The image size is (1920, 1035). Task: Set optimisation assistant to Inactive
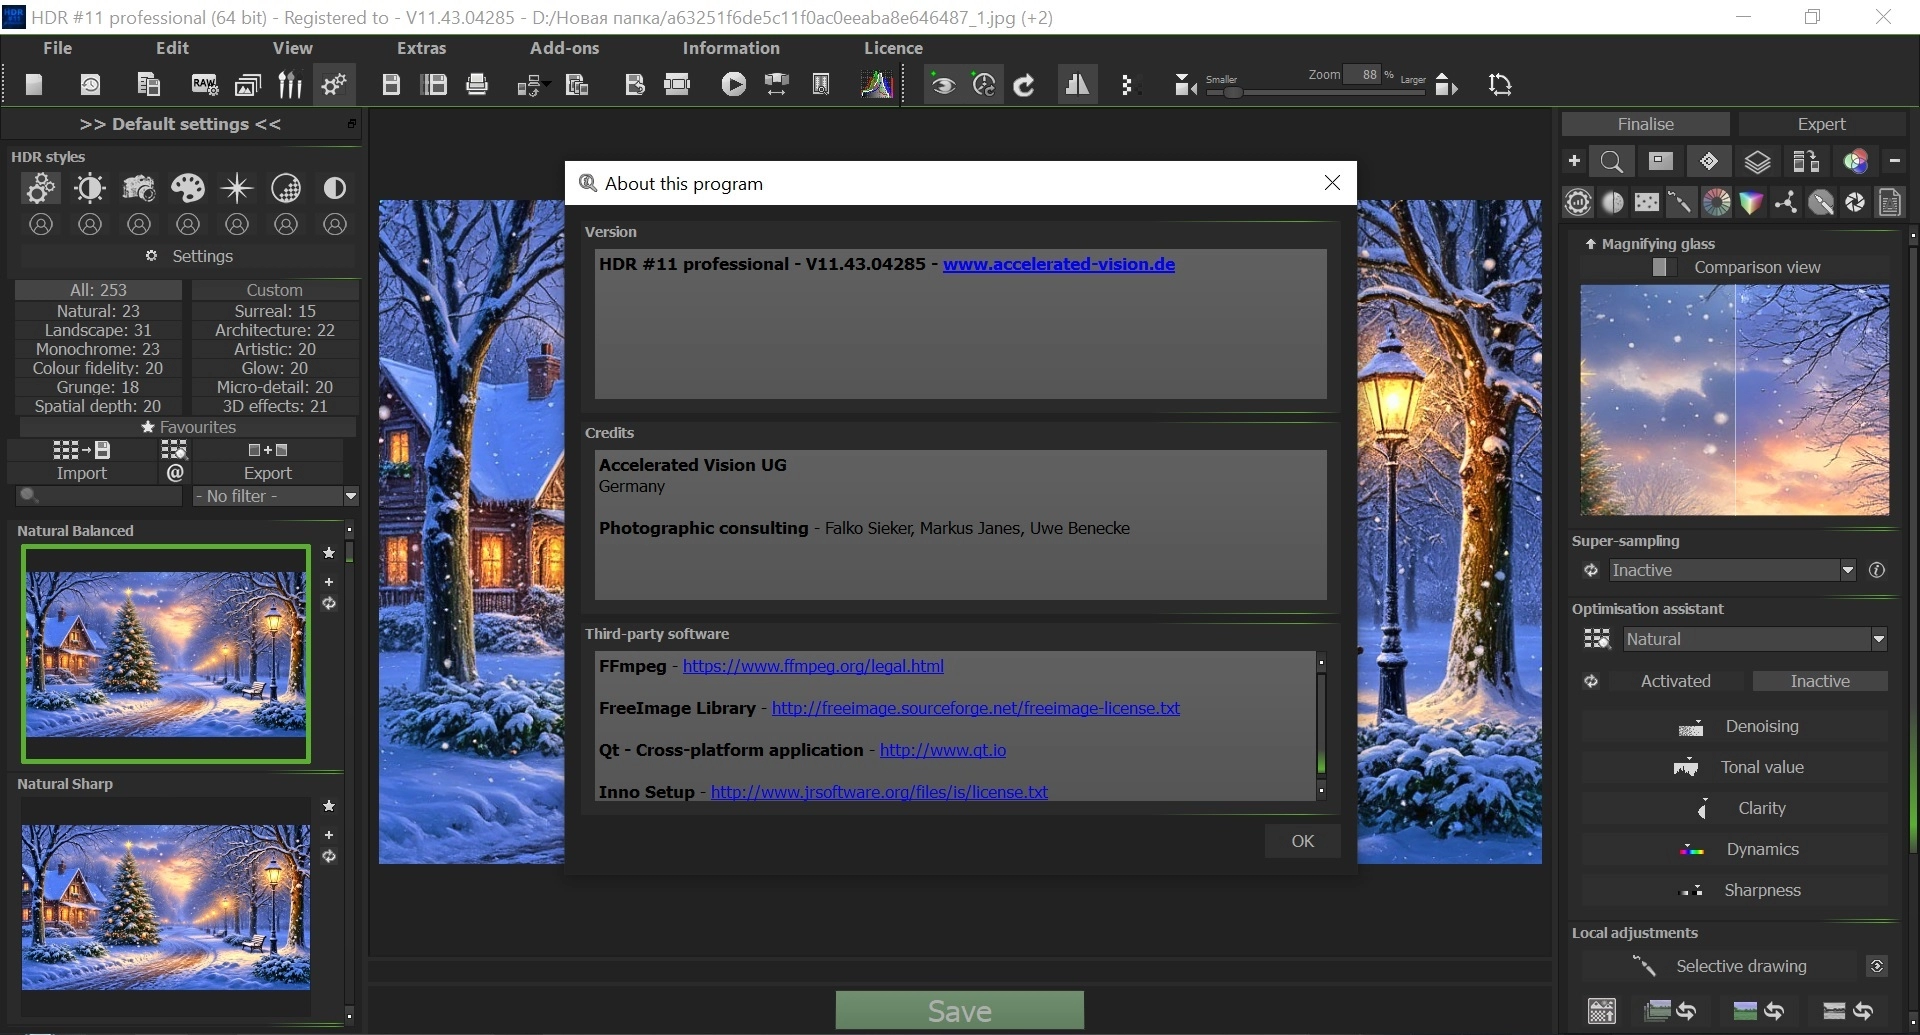coord(1819,681)
